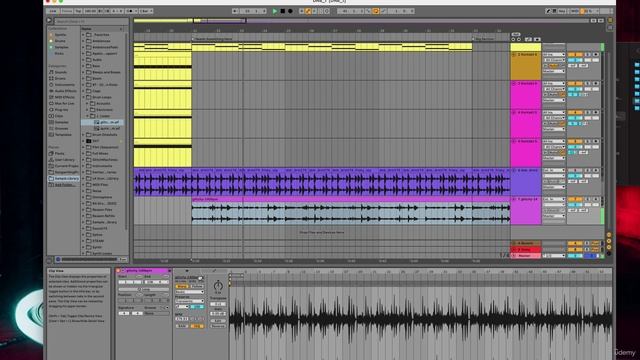Fold the 2 Kontakt 5 track
The width and height of the screenshot is (640, 360).
pos(514,54)
